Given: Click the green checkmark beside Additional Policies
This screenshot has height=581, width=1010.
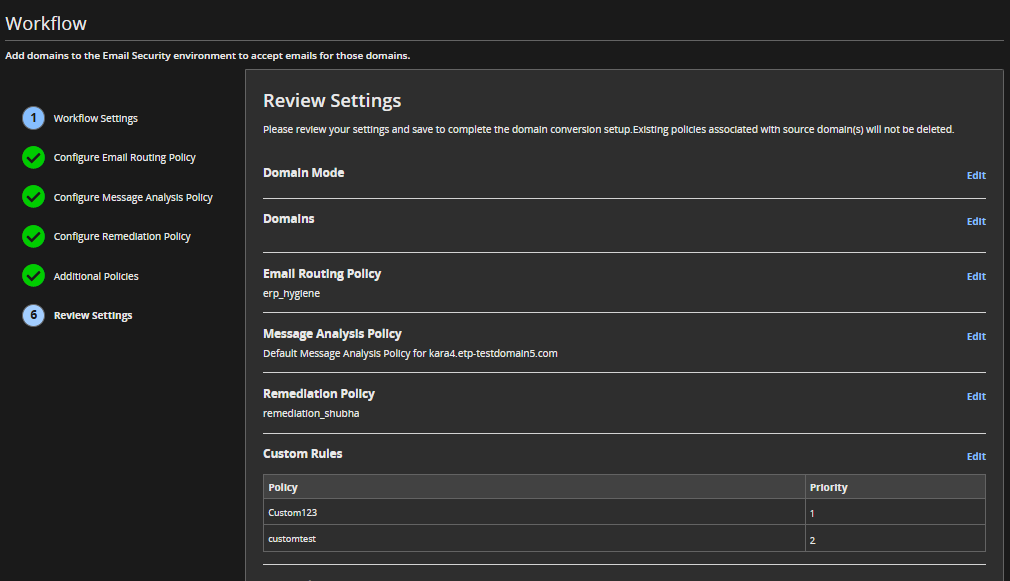Looking at the screenshot, I should point(33,276).
